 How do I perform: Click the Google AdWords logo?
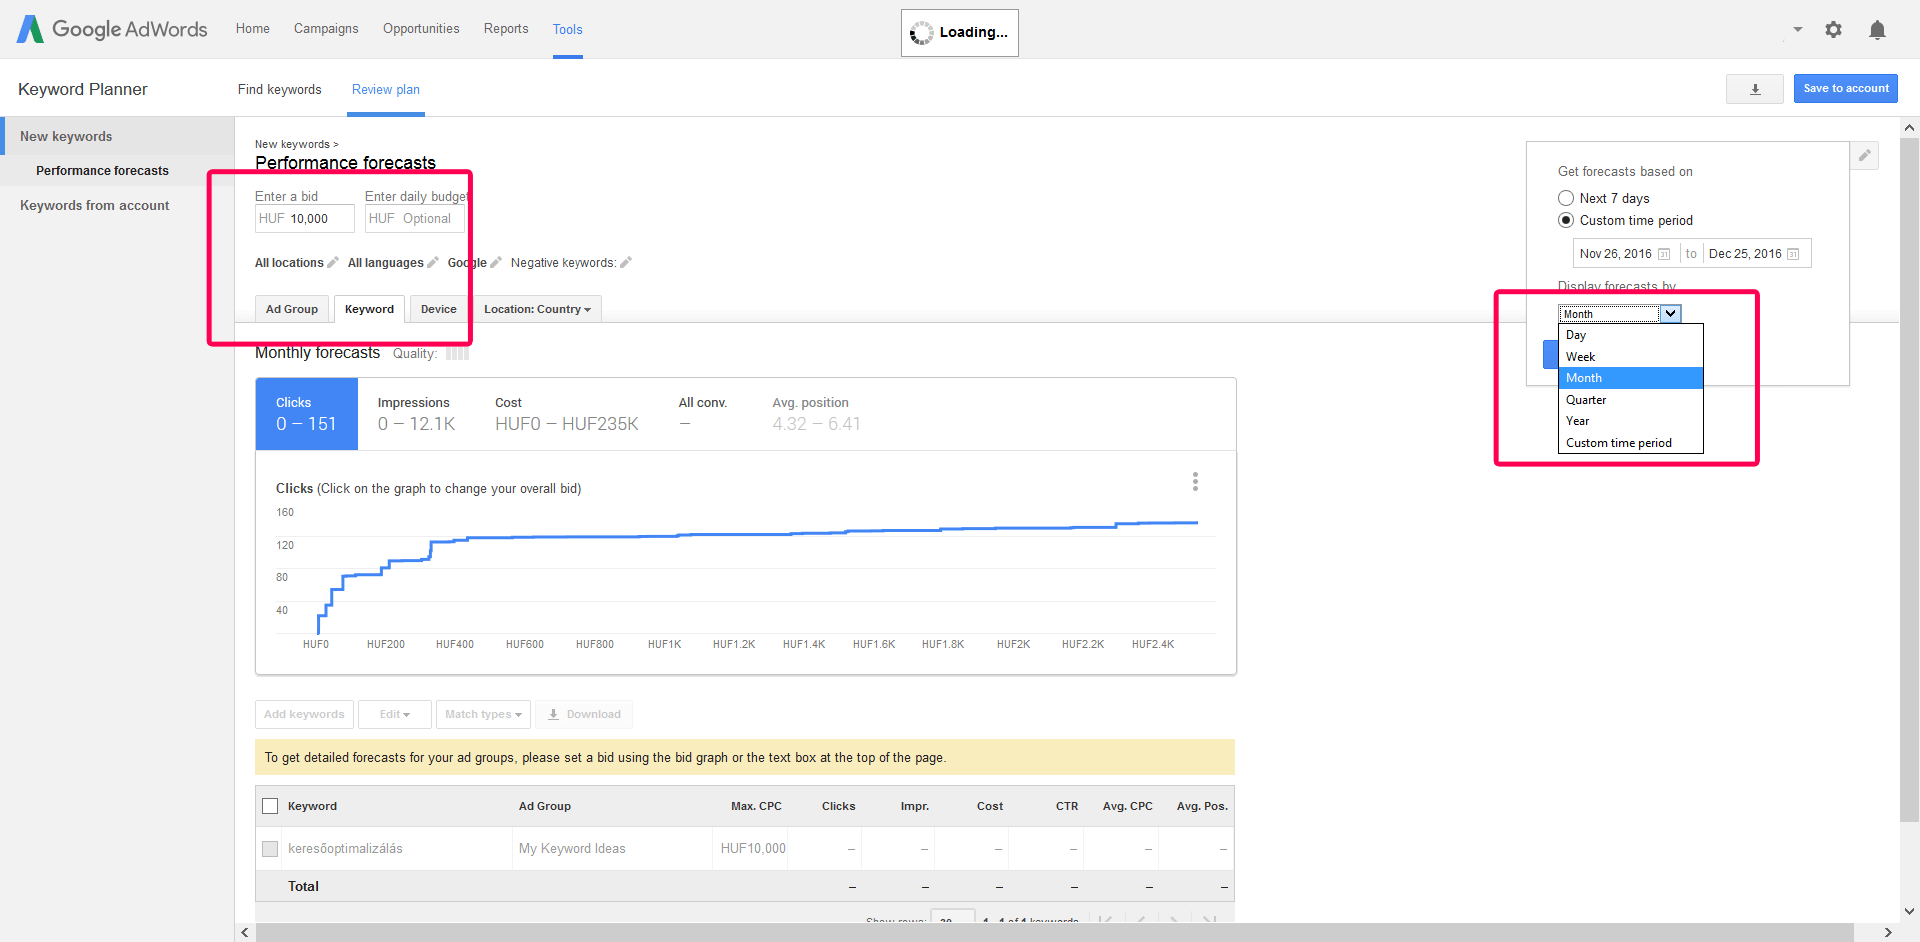pyautogui.click(x=112, y=29)
